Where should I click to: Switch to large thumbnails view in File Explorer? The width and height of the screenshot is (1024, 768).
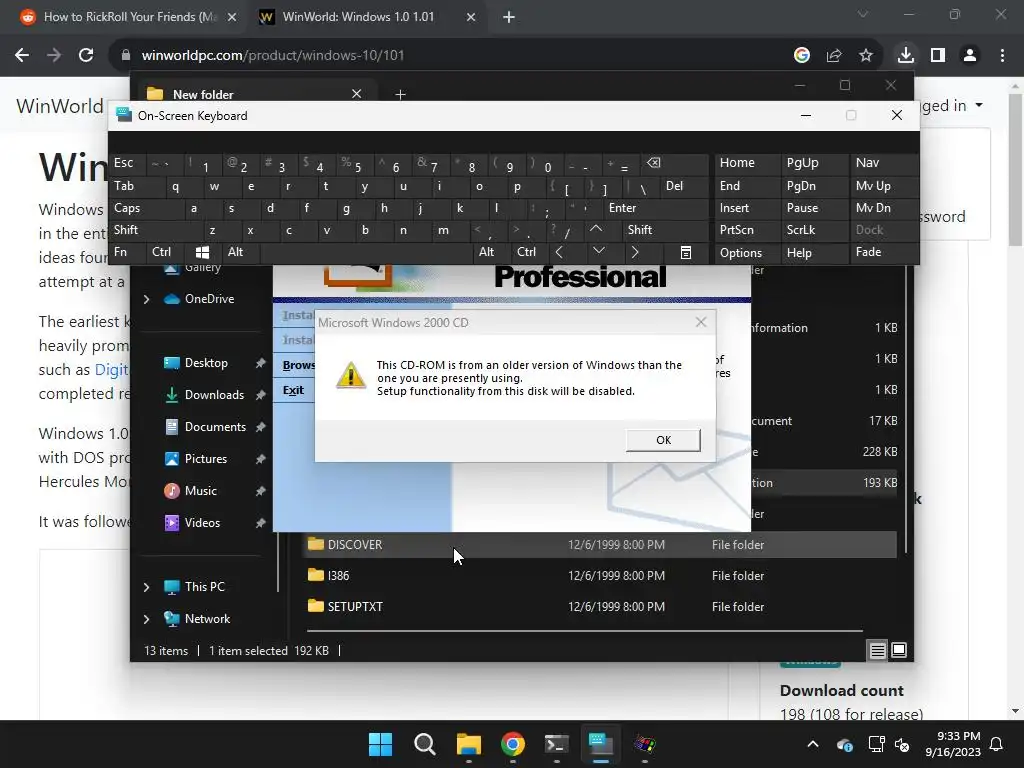pyautogui.click(x=899, y=650)
